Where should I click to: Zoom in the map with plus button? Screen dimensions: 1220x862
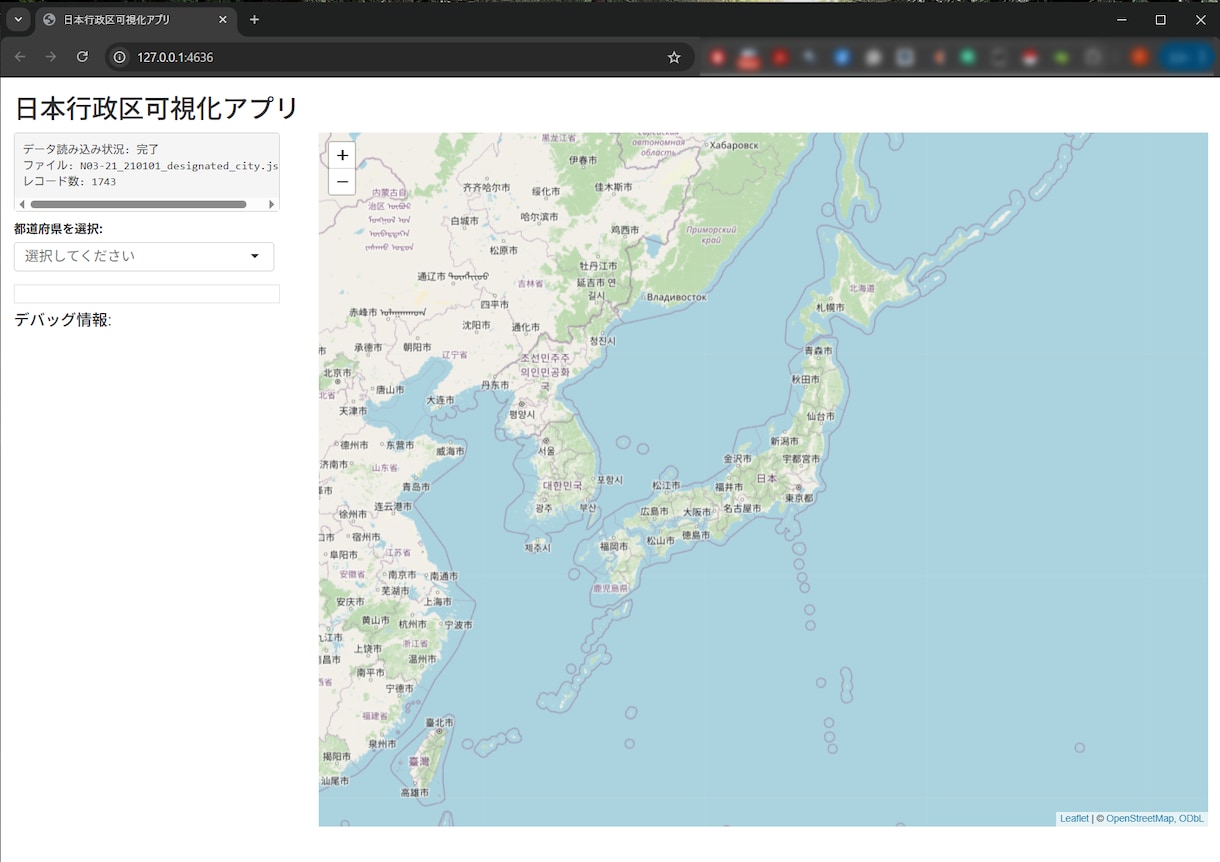(342, 155)
